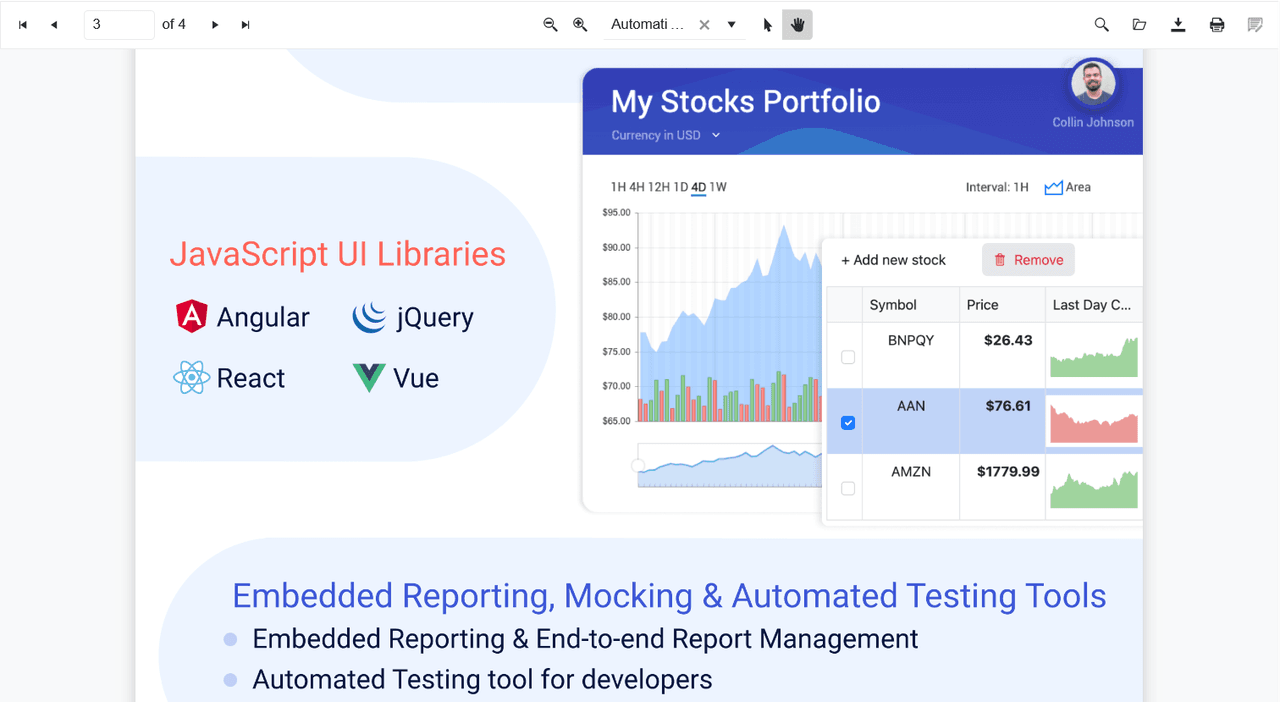Click the Last Day C... column header
Screen dimensions: 1280x702
click(x=1093, y=305)
